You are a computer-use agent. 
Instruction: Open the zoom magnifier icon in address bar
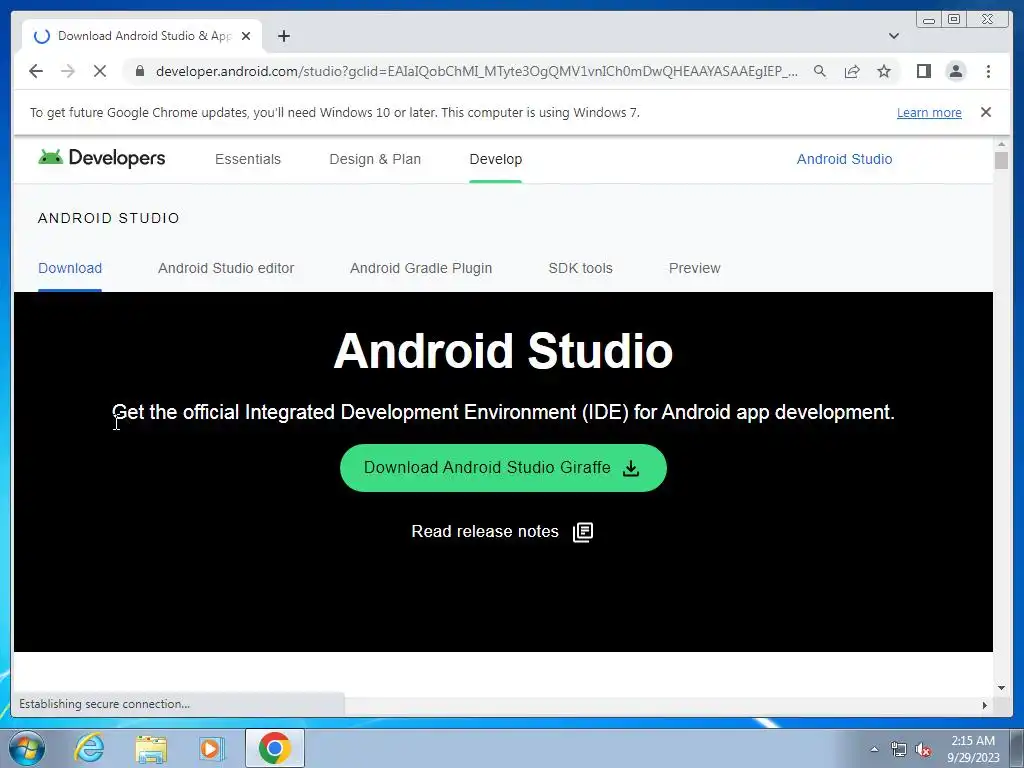pos(820,71)
